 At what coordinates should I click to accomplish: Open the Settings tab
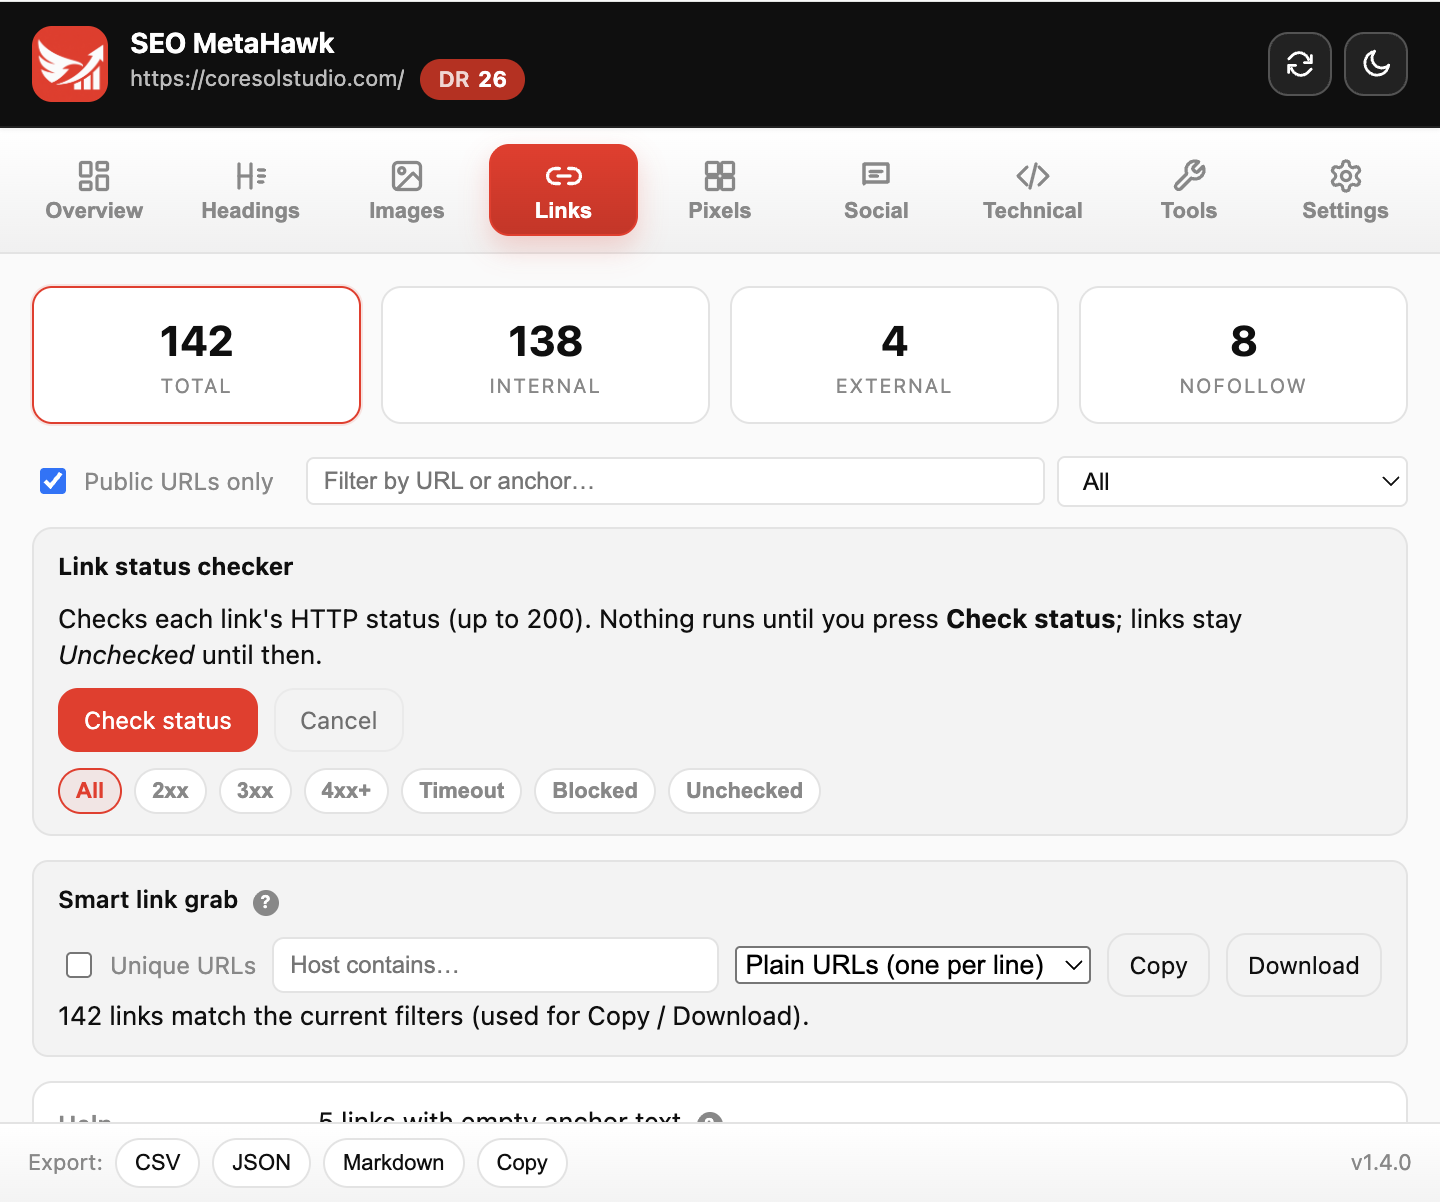[x=1345, y=190]
